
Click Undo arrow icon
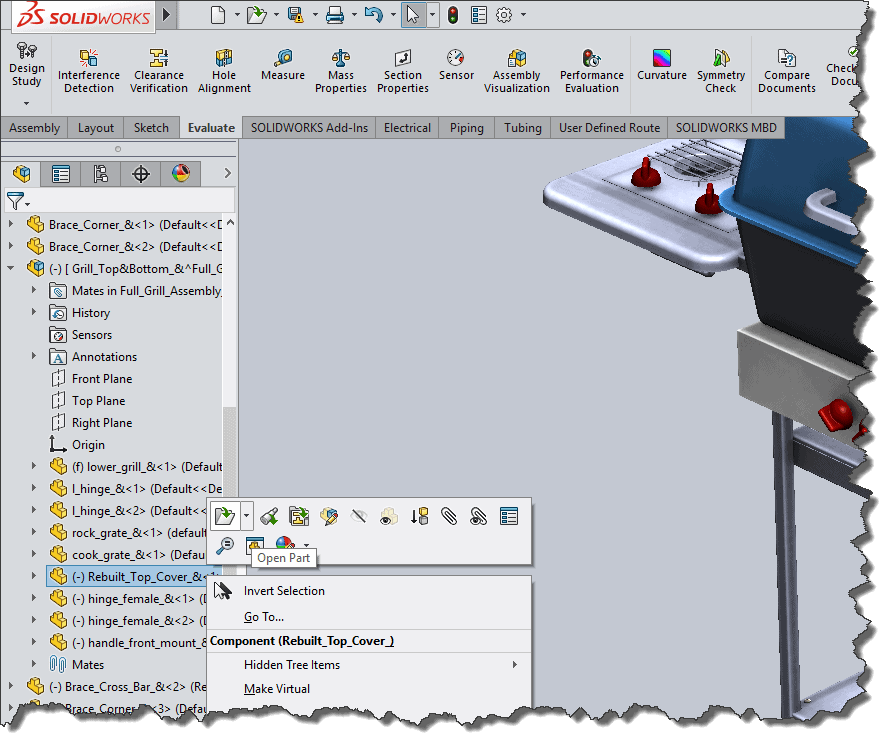coord(373,15)
